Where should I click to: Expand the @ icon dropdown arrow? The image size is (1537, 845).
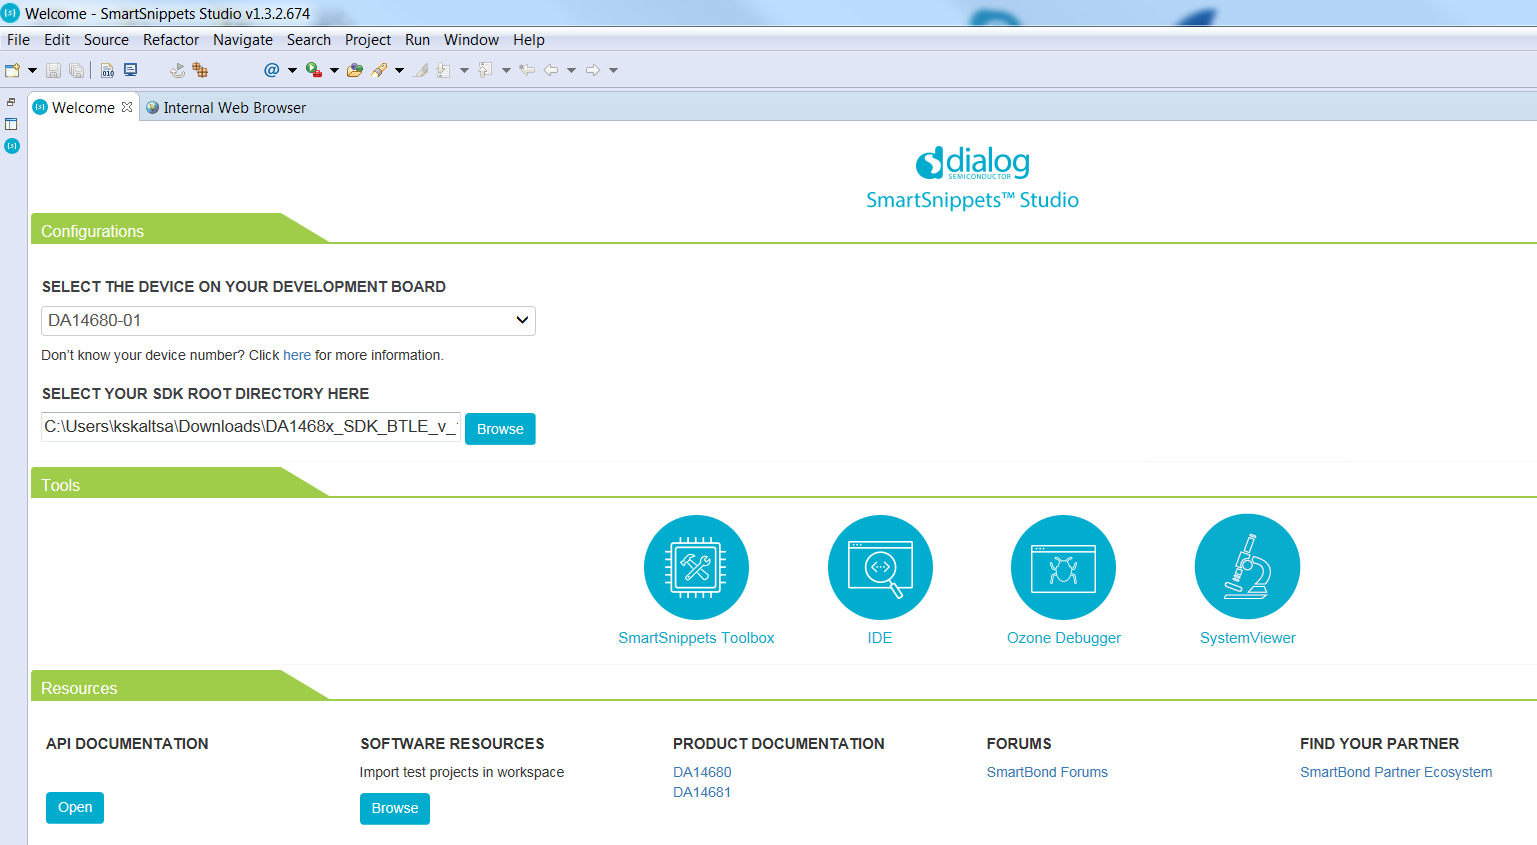tap(292, 70)
